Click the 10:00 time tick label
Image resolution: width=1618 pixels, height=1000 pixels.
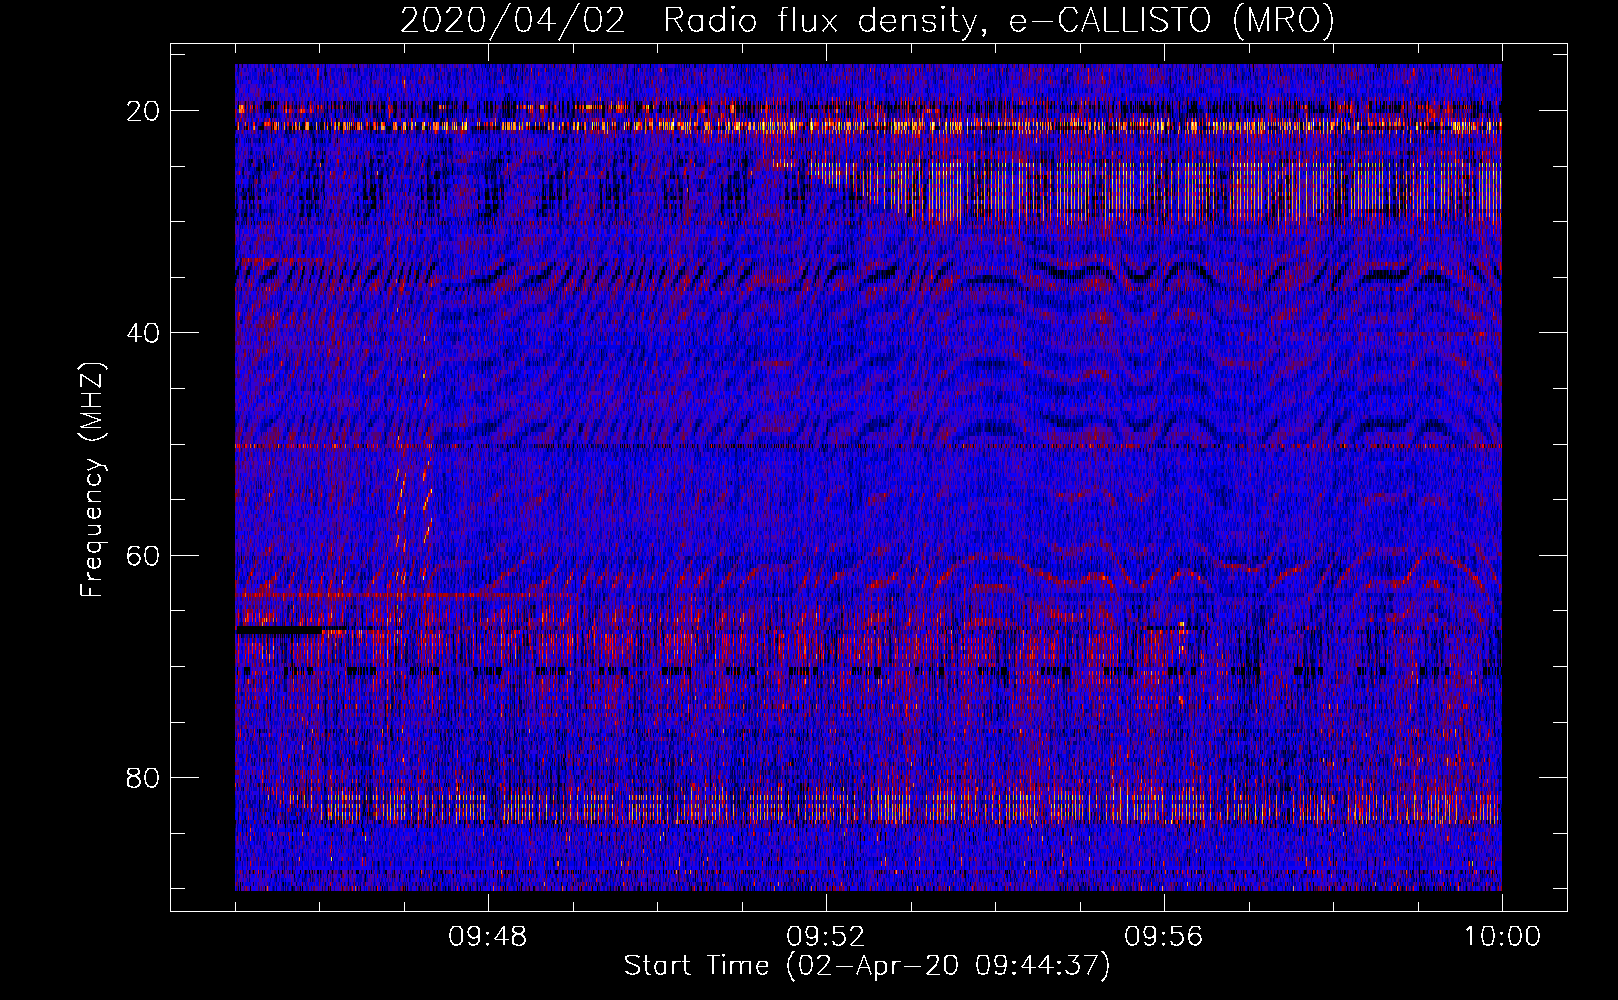[x=1502, y=937]
